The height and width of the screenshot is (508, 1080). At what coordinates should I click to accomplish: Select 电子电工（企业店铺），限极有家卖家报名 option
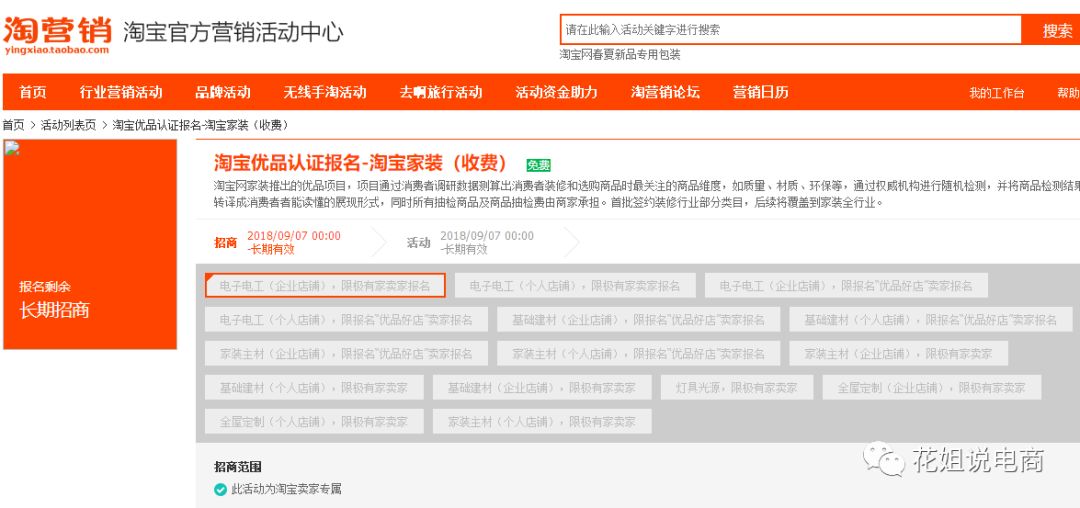point(325,285)
